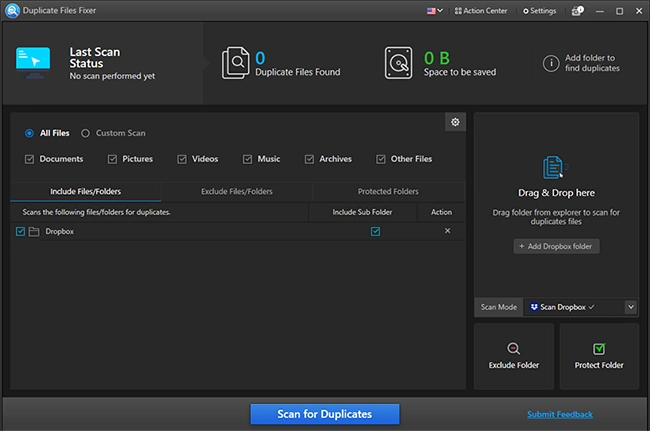Open the language flag selector
This screenshot has width=650, height=431.
[435, 11]
